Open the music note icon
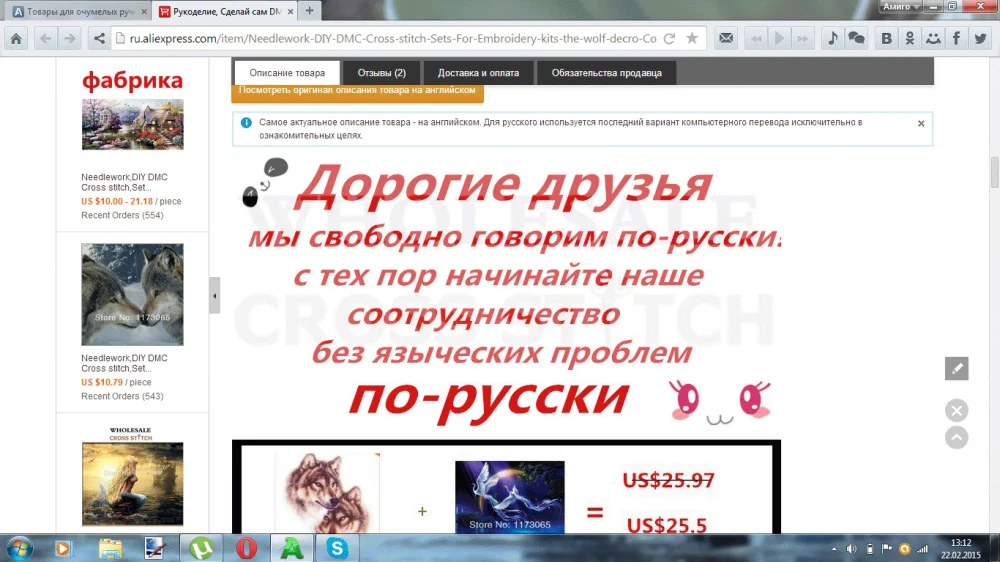This screenshot has width=1000, height=562. 833,38
